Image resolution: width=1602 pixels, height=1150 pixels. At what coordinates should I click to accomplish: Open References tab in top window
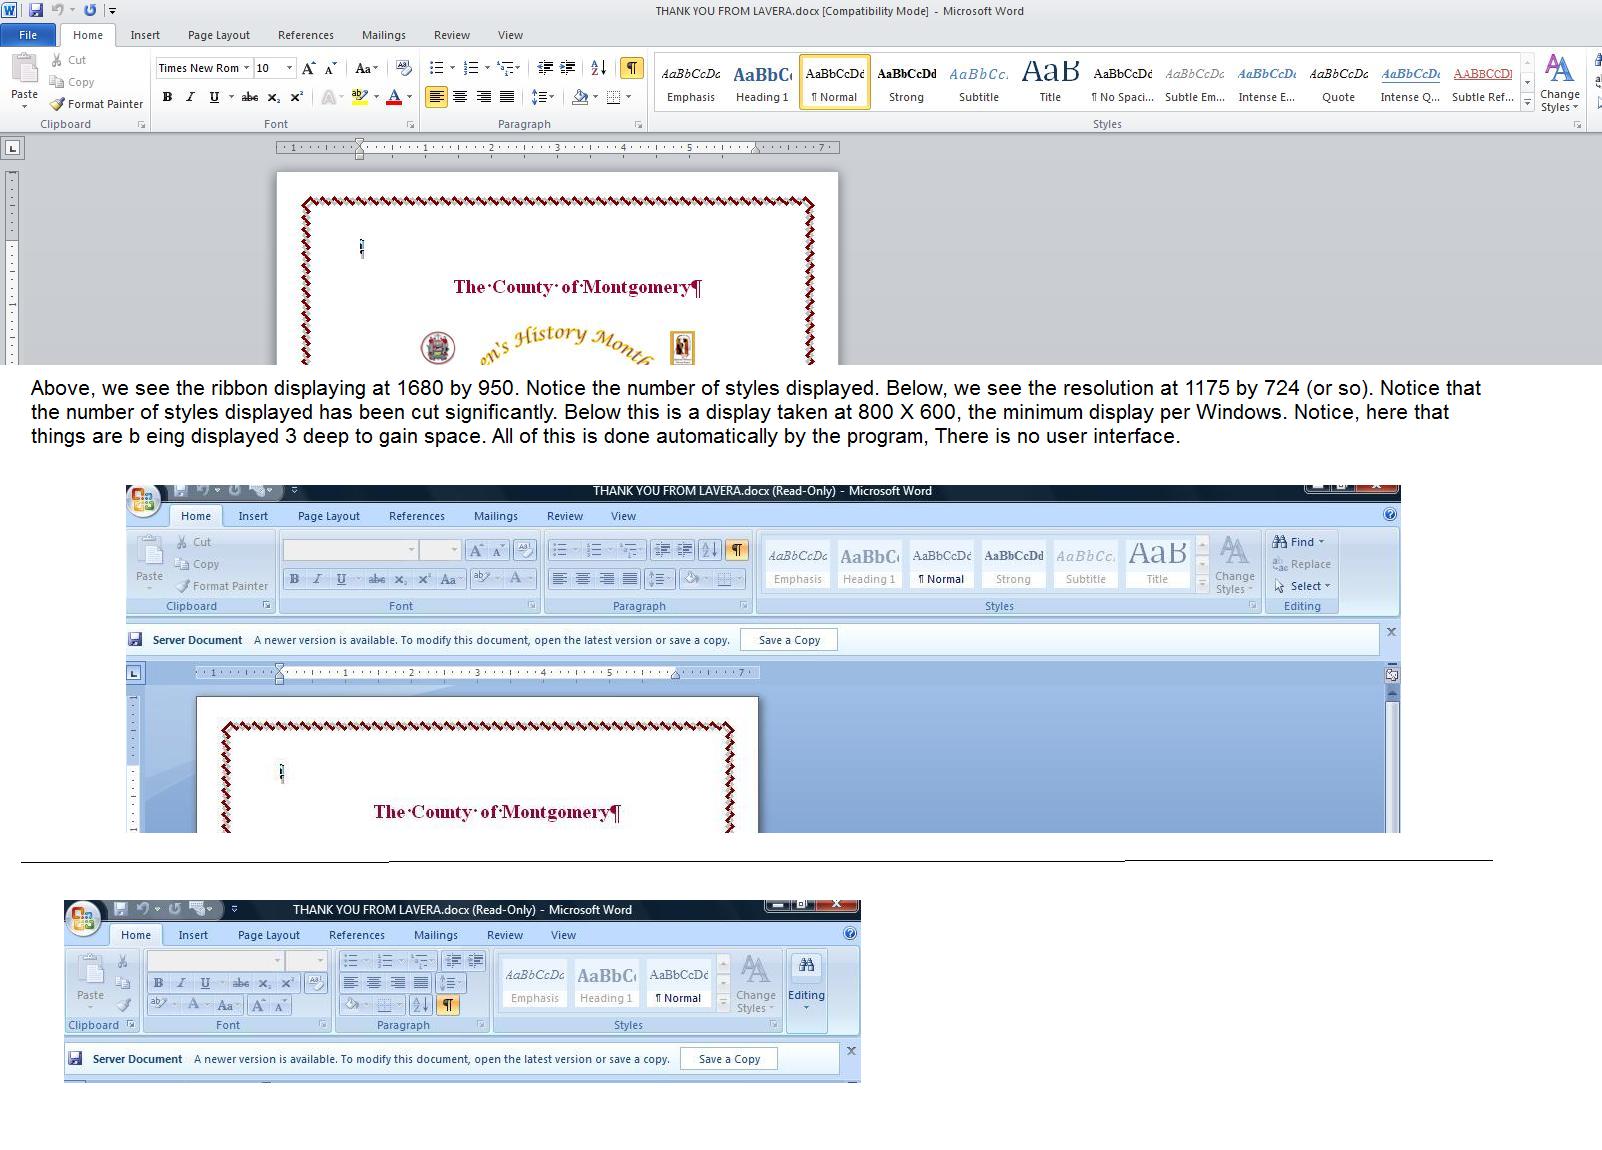[x=306, y=35]
